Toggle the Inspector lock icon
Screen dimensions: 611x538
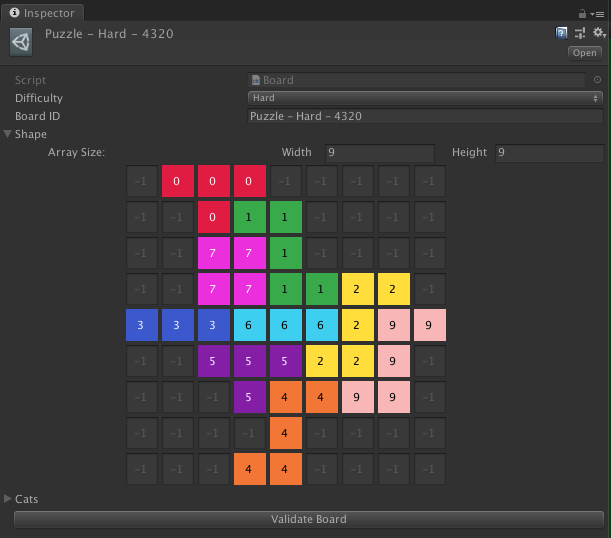pyautogui.click(x=582, y=13)
